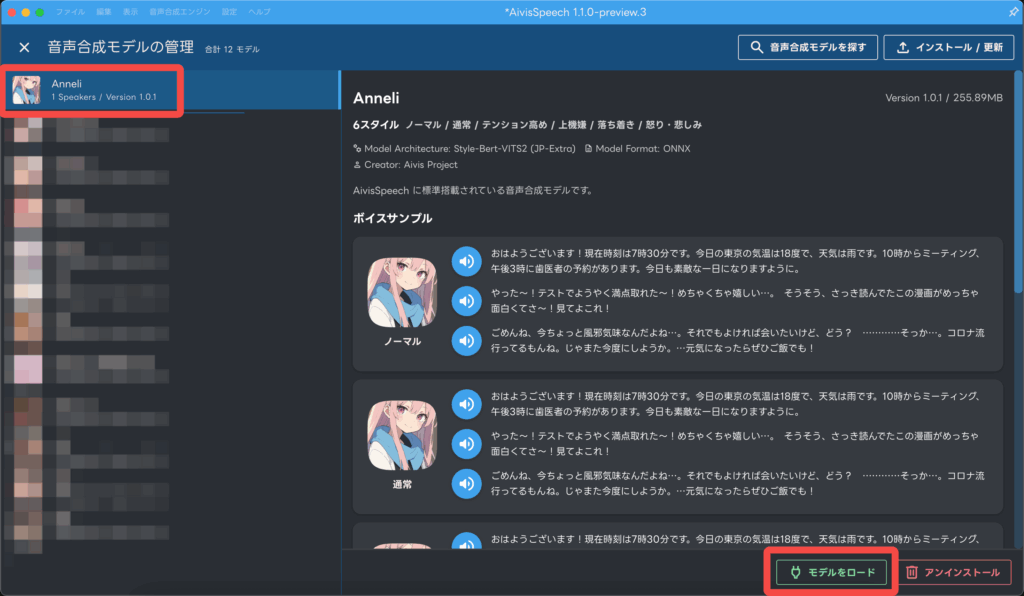Click Creator: Aivis Project text

406,165
